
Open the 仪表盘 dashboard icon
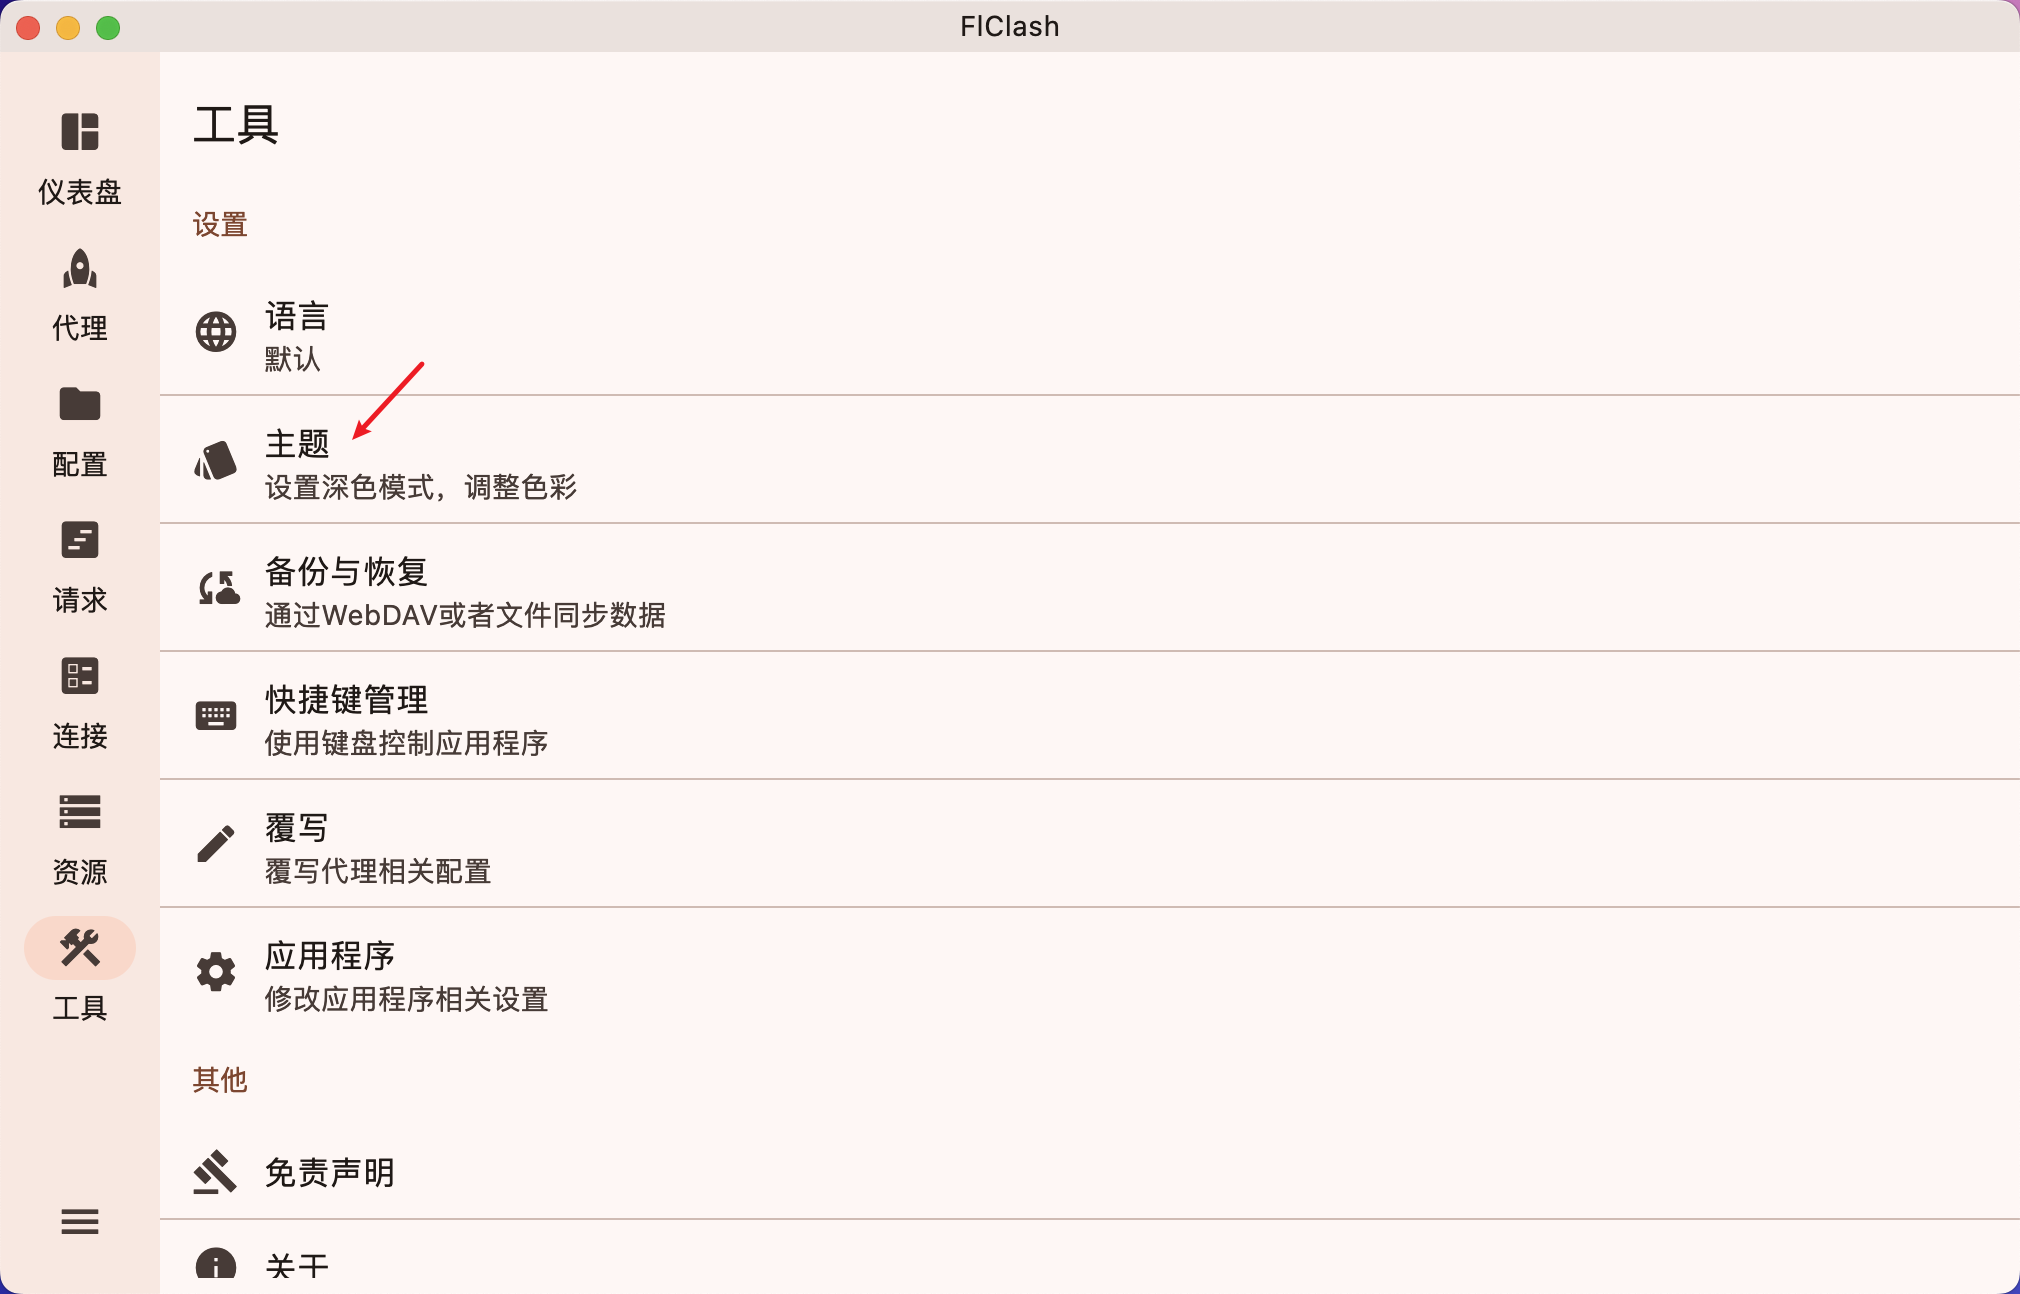80,132
